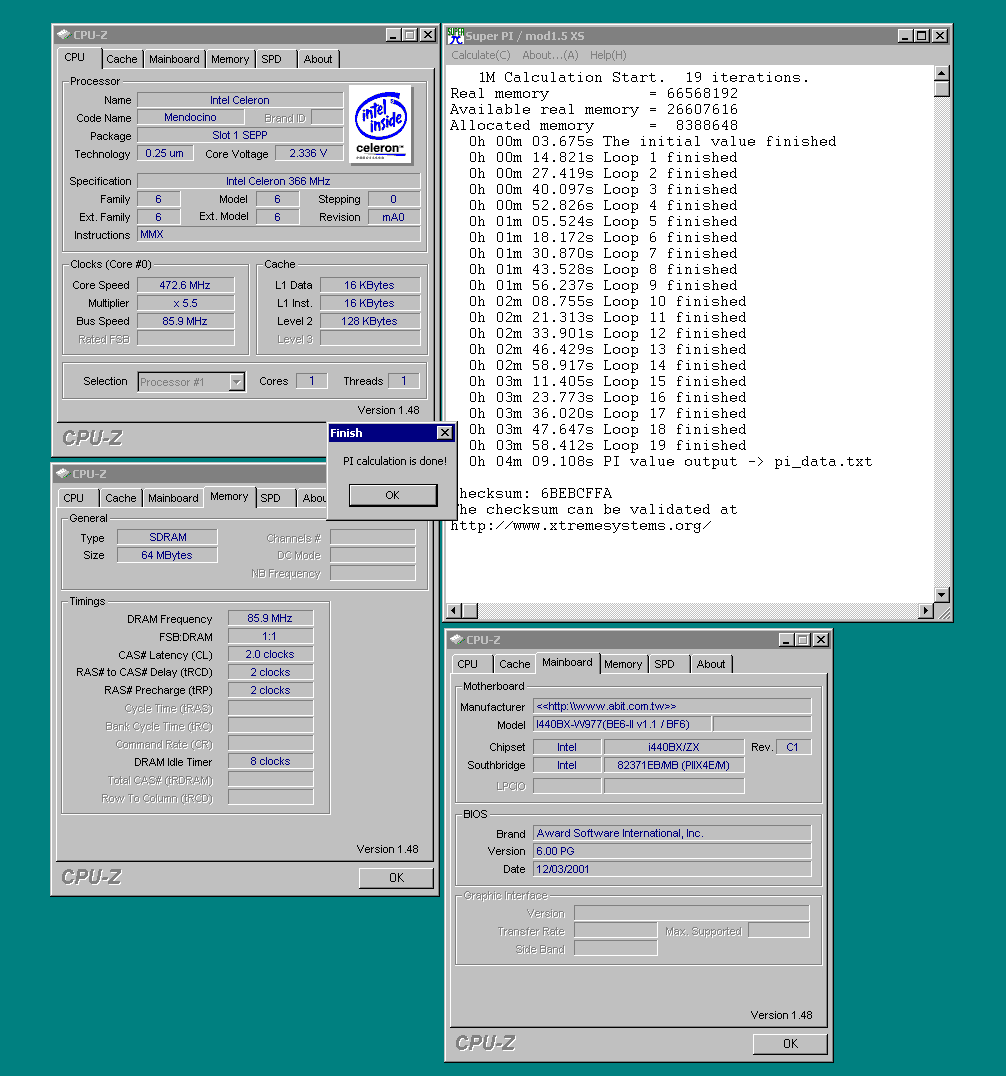This screenshot has width=1006, height=1076.
Task: Open the Cache tab in the top CPU-Z window
Action: coord(121,59)
